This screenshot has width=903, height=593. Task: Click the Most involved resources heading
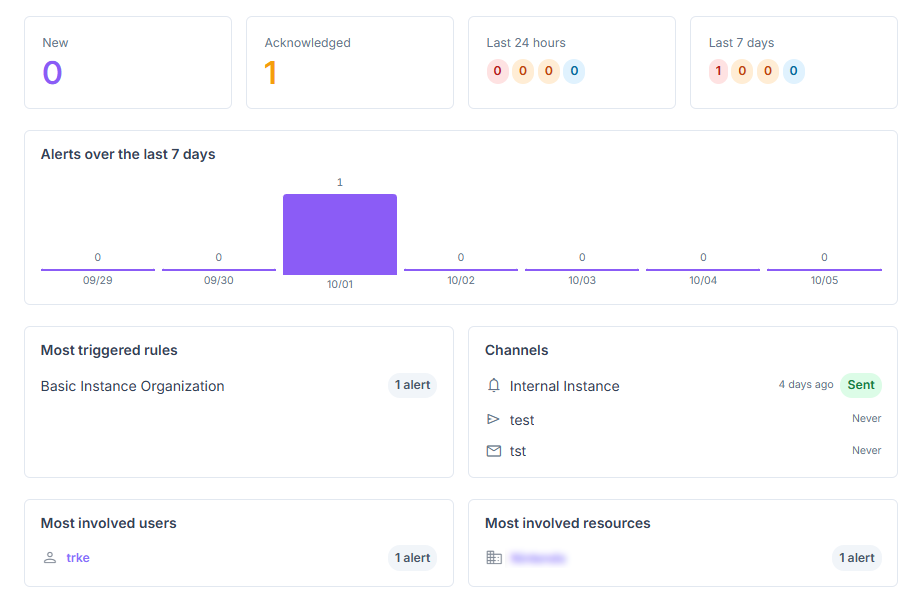567,523
